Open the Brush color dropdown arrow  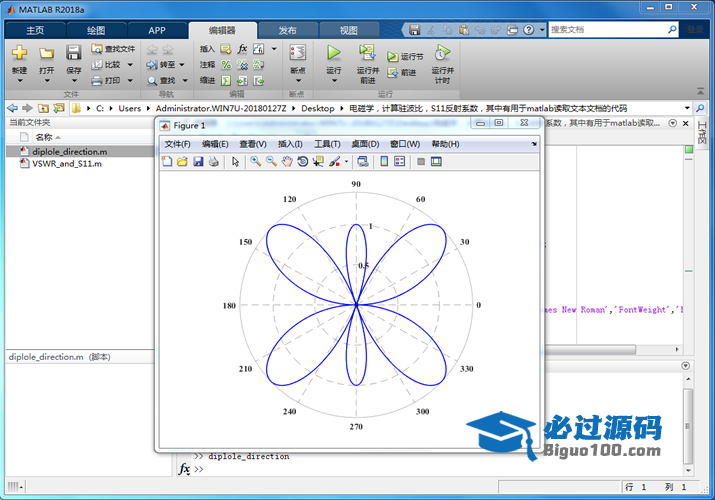[346, 161]
